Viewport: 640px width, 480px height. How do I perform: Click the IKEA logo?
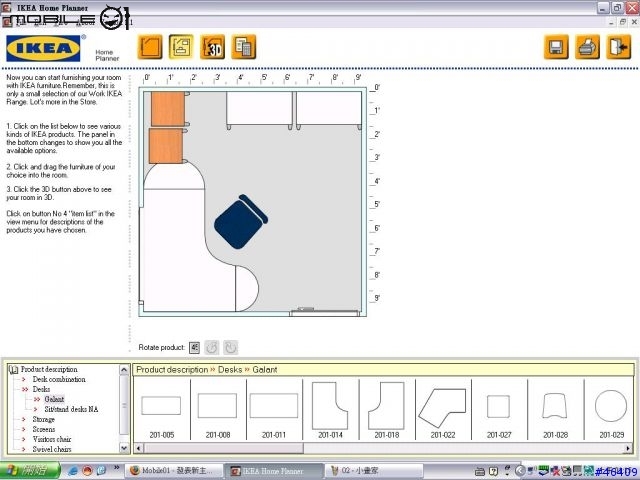point(43,48)
